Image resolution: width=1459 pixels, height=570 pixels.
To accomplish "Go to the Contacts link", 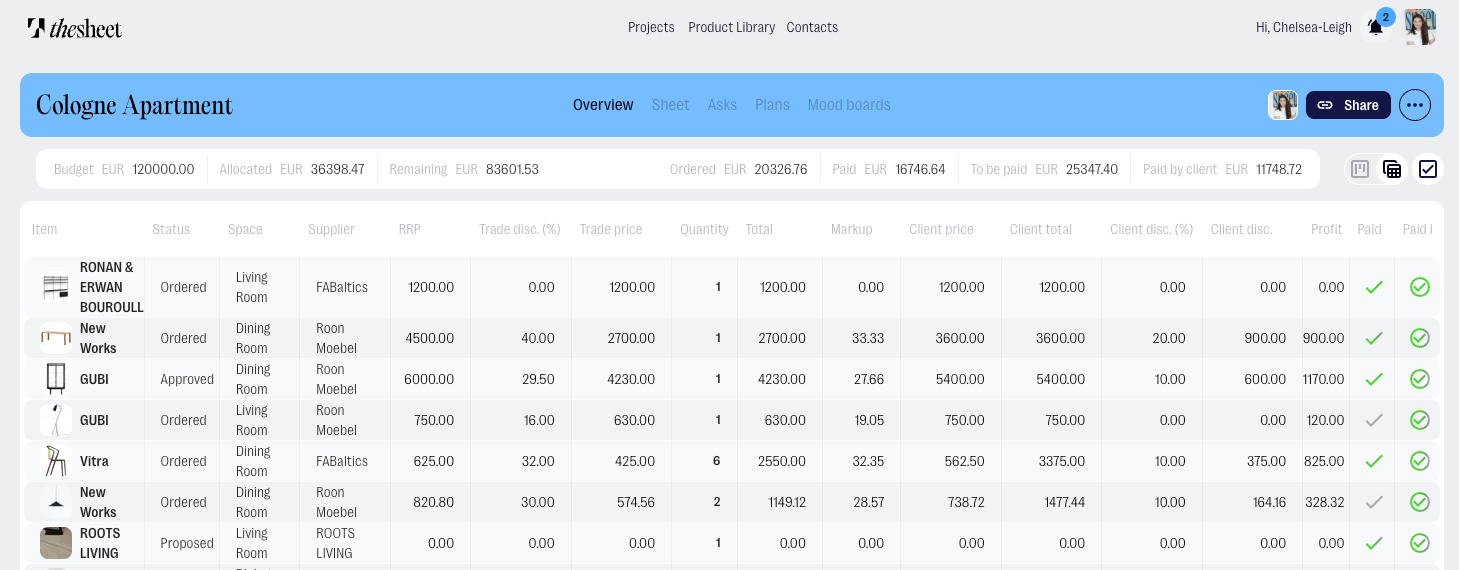I will click(x=812, y=27).
